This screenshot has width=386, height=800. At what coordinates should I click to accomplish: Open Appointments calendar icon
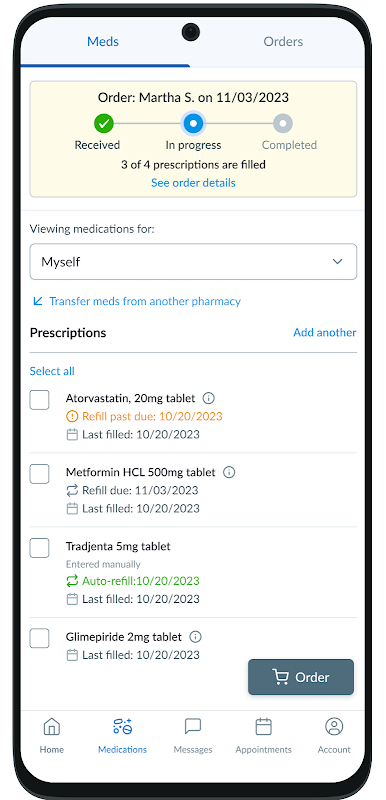click(x=263, y=727)
